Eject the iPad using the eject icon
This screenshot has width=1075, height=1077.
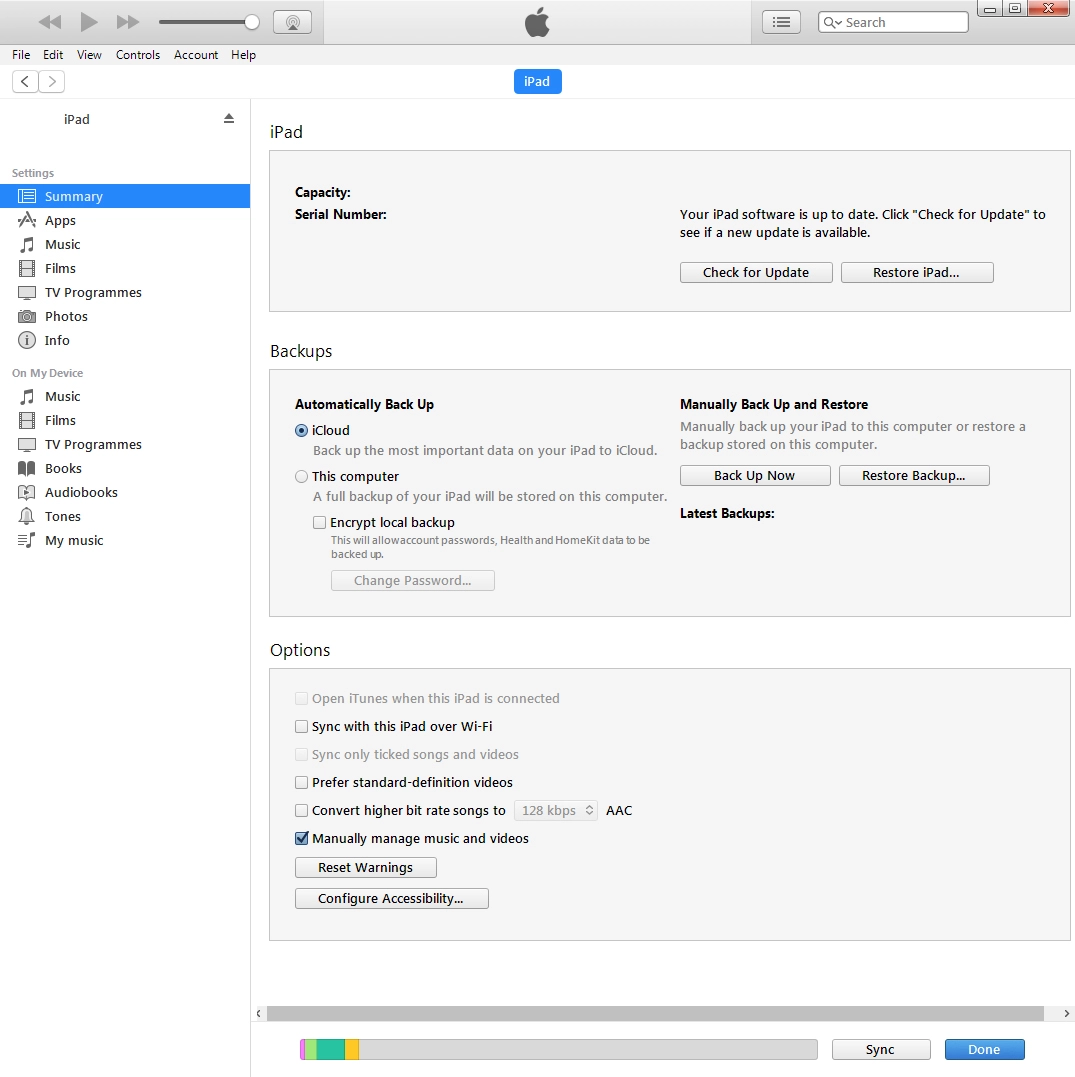click(229, 118)
